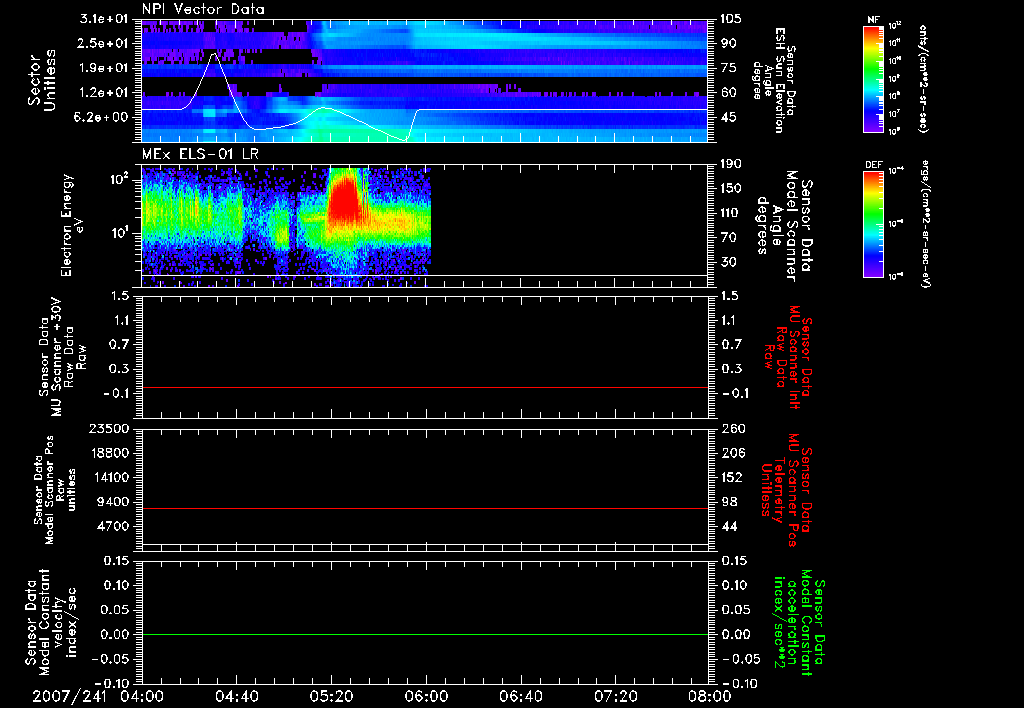The image size is (1024, 708).
Task: Click the '150' scanner angle tick label
Action: point(731,188)
